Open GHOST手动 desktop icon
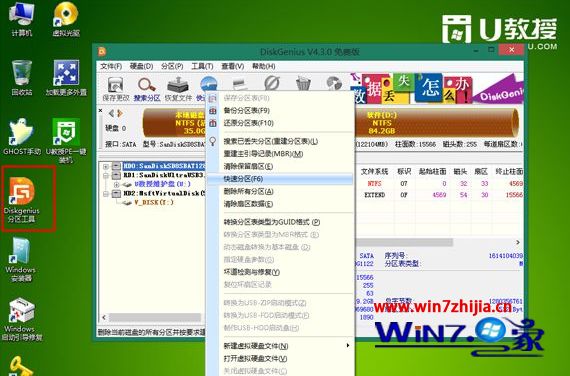Image resolution: width=570 pixels, height=376 pixels. point(21,137)
